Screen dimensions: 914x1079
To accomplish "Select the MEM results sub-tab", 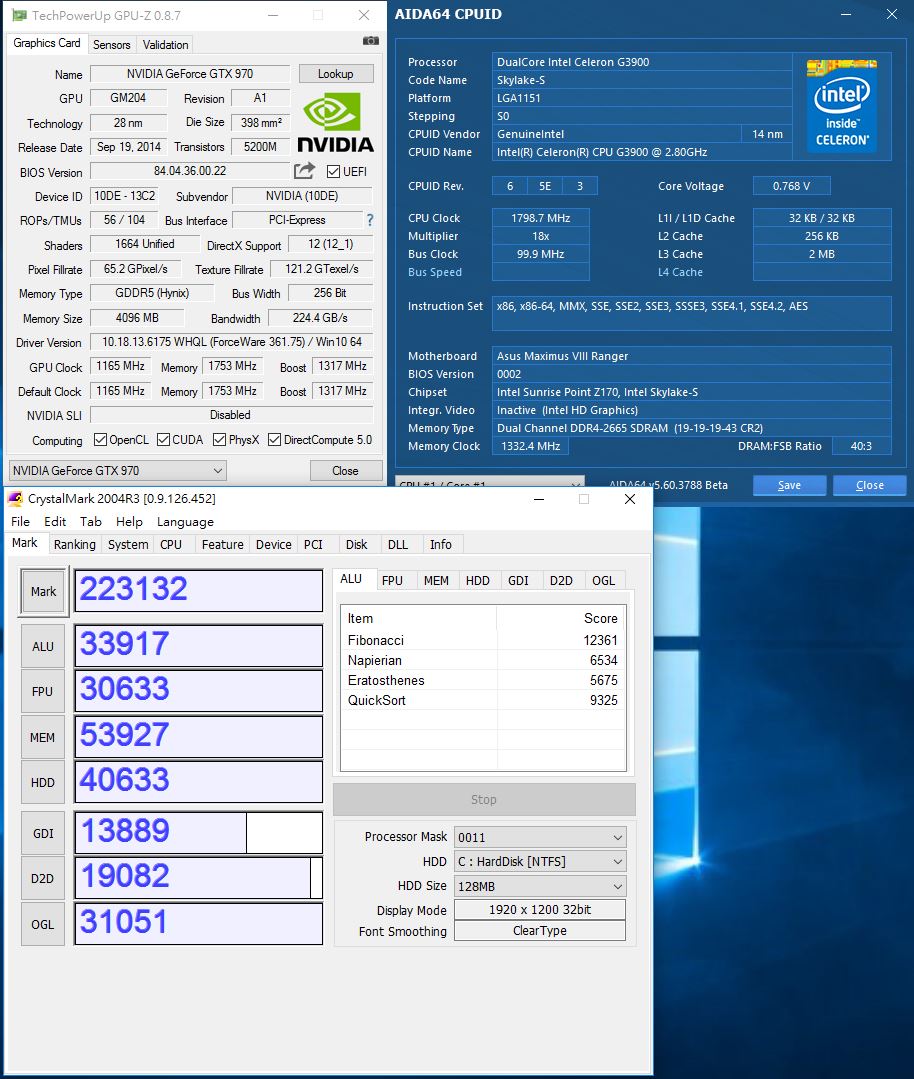I will [436, 580].
